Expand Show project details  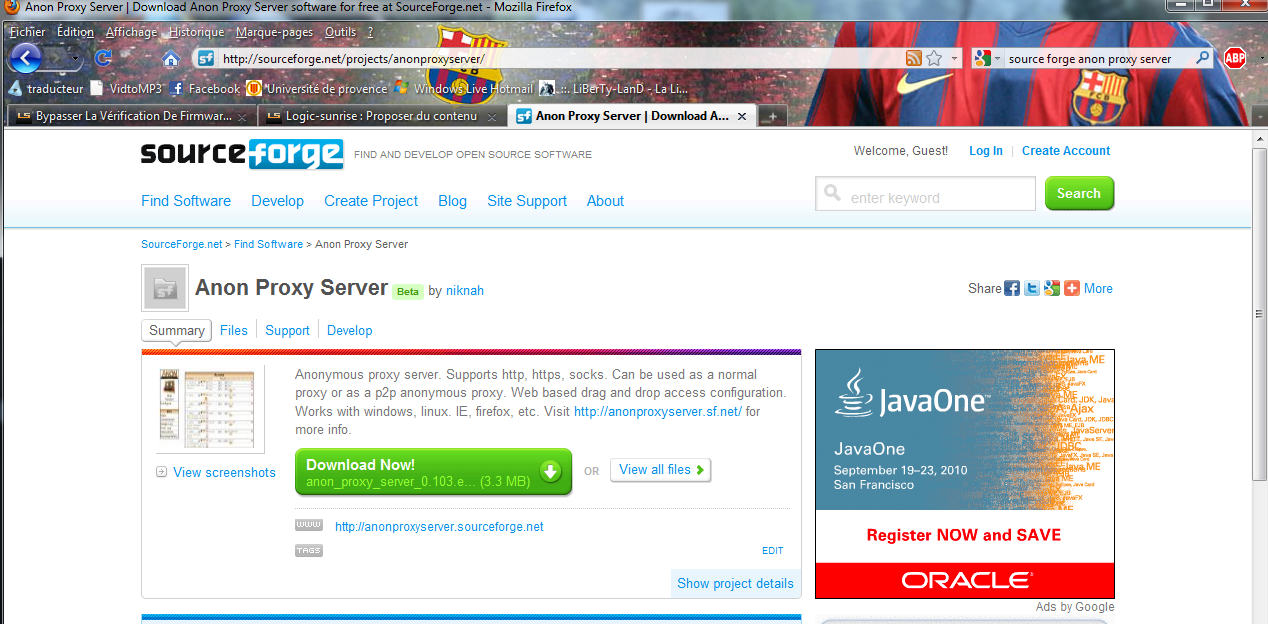[735, 583]
